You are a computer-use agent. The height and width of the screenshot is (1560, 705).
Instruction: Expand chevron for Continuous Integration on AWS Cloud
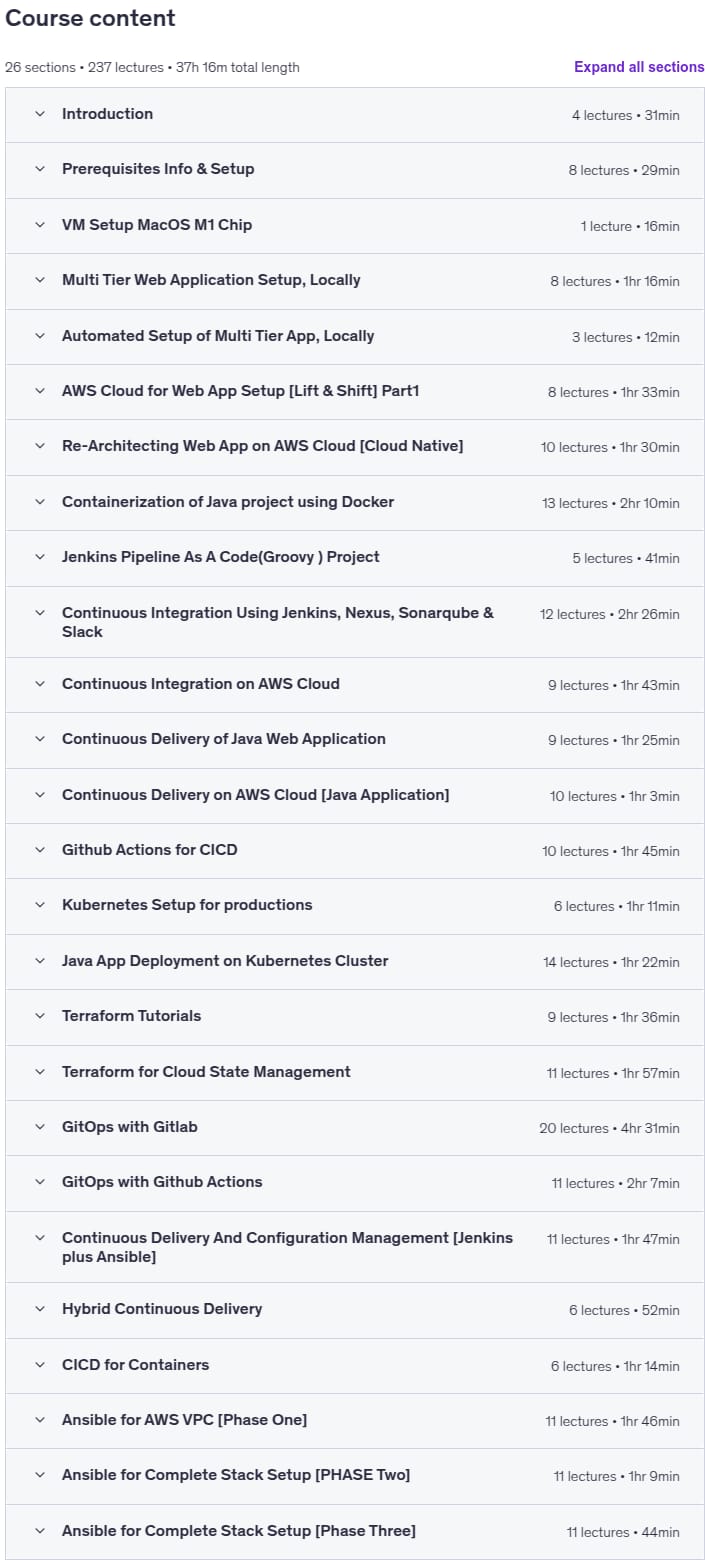tap(40, 684)
